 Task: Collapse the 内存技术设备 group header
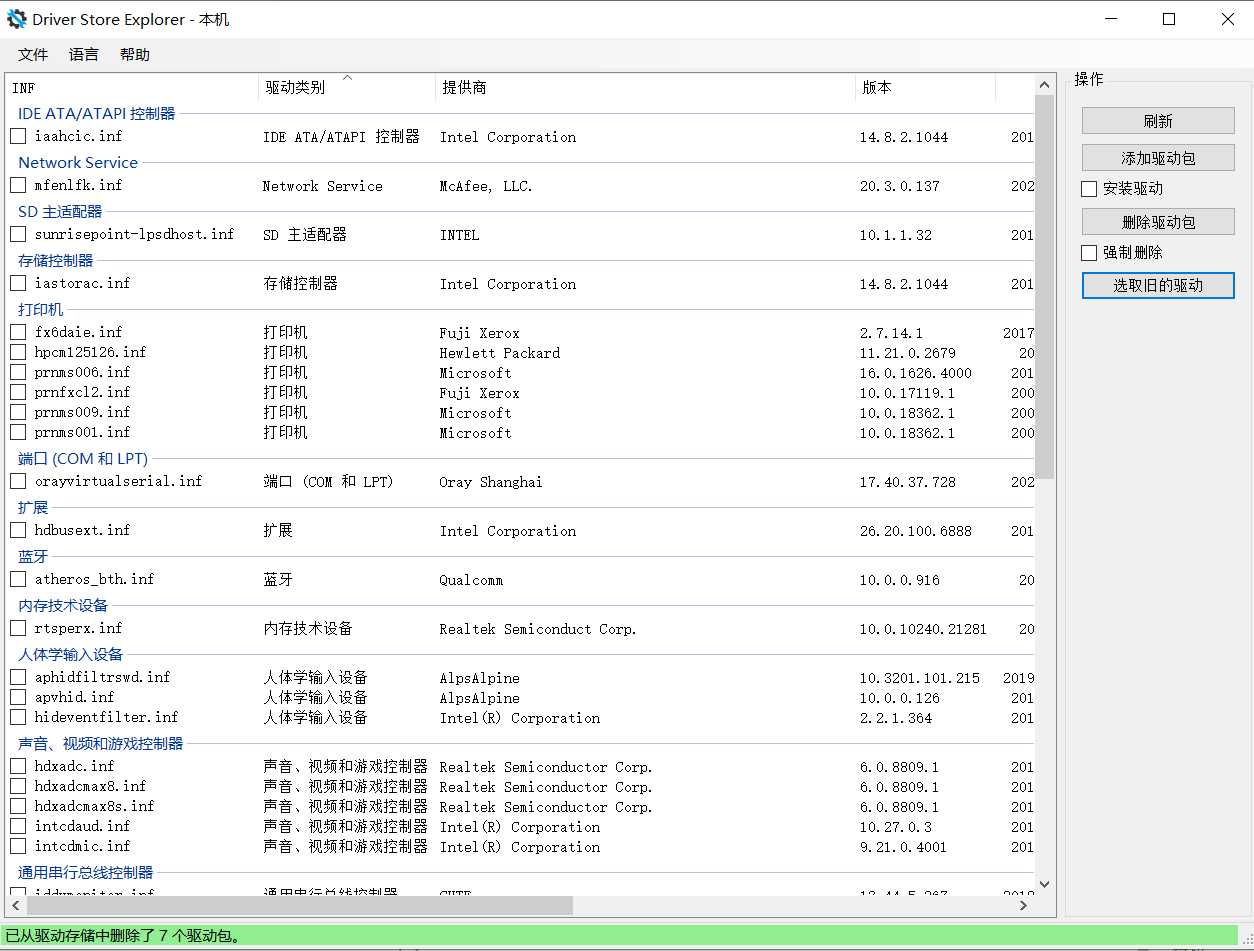[63, 605]
